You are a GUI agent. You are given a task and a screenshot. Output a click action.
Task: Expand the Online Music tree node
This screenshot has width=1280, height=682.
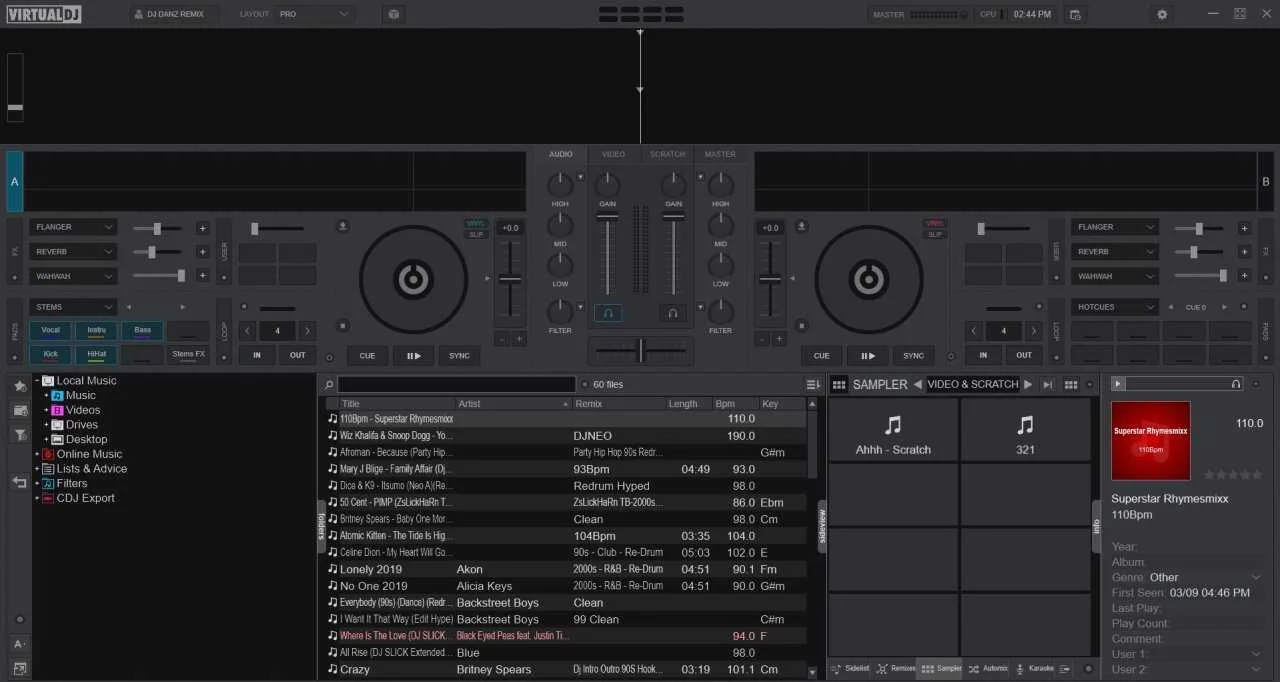[x=37, y=454]
